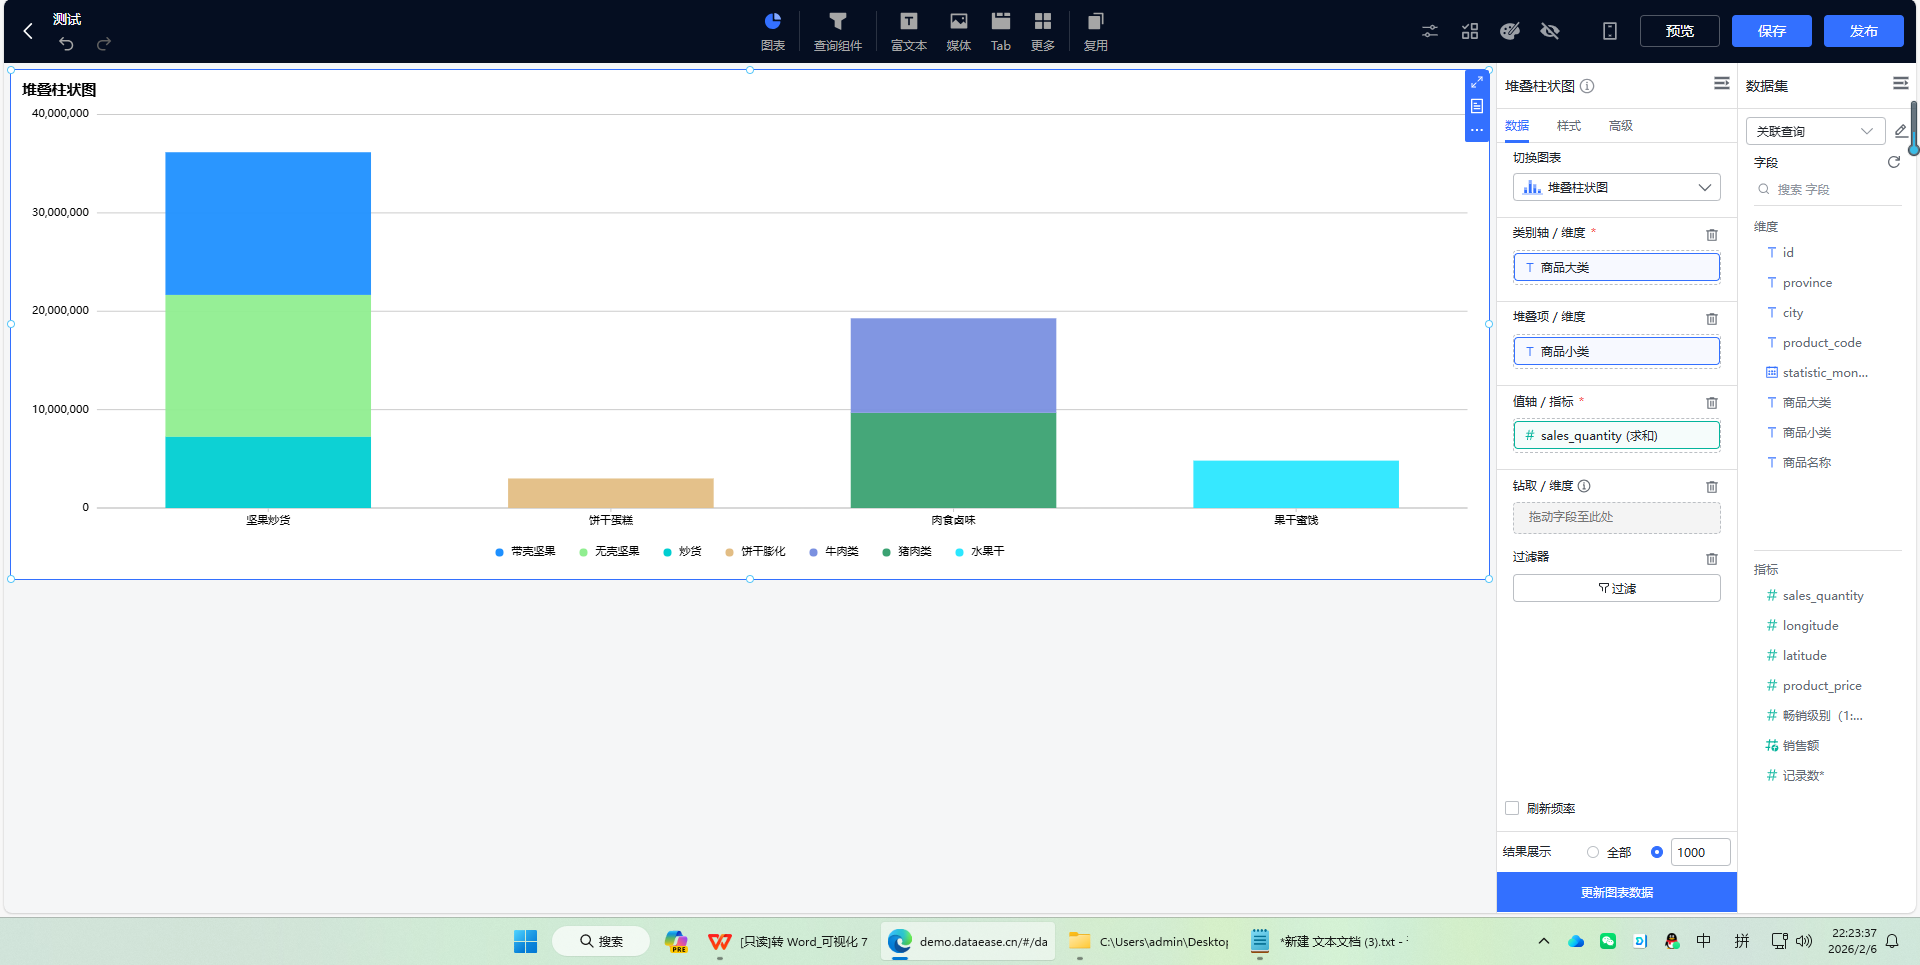The image size is (1920, 965).
Task: Click 更新图表数据 update button
Action: pyautogui.click(x=1616, y=892)
